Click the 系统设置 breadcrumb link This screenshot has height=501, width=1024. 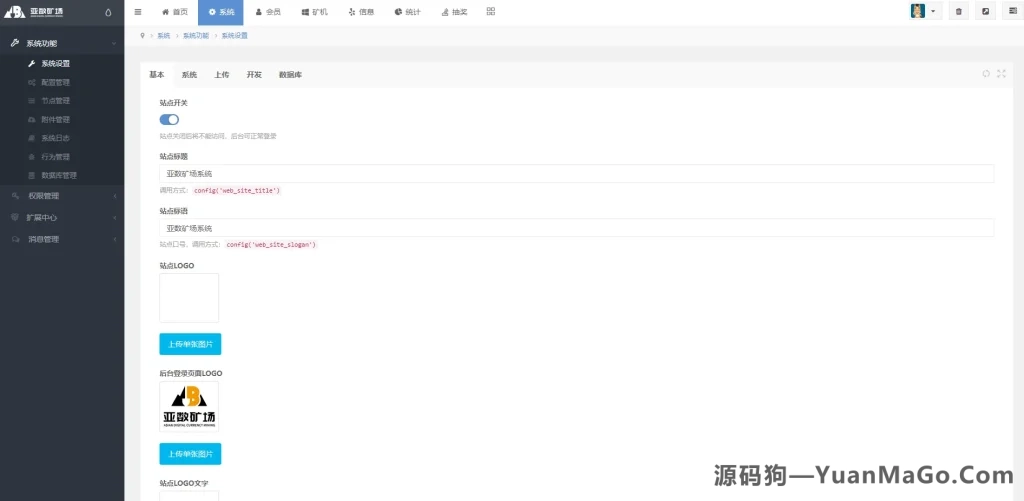[x=234, y=35]
